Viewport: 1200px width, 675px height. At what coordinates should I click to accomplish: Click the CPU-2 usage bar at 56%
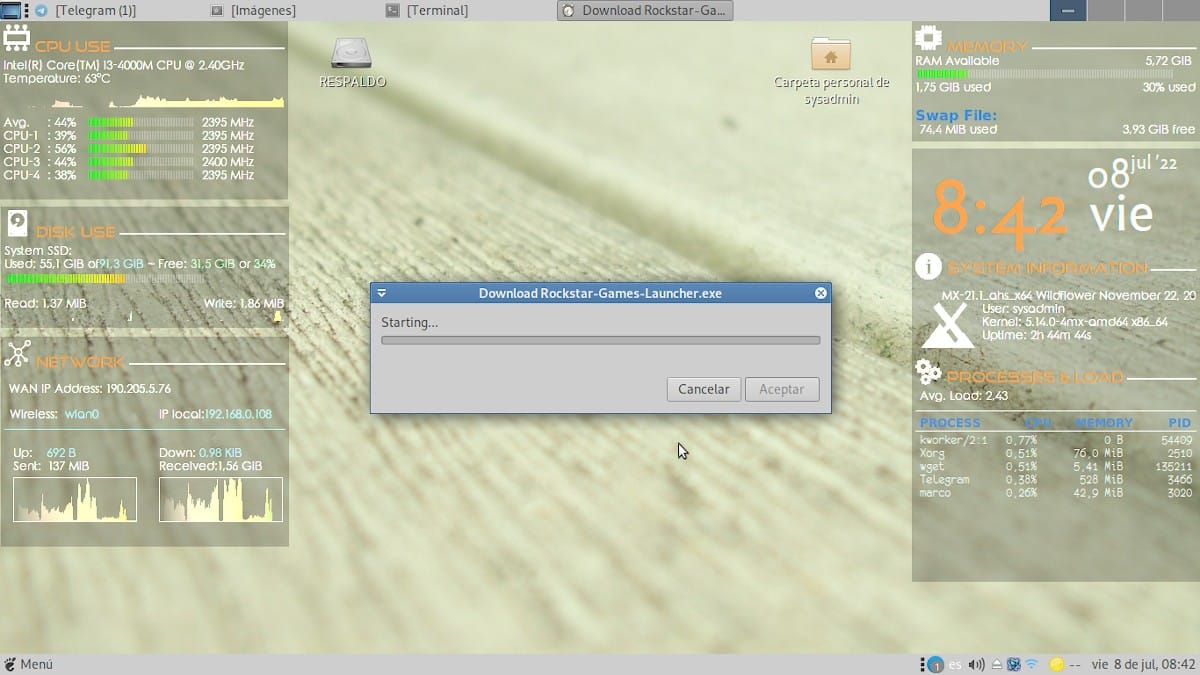click(140, 148)
